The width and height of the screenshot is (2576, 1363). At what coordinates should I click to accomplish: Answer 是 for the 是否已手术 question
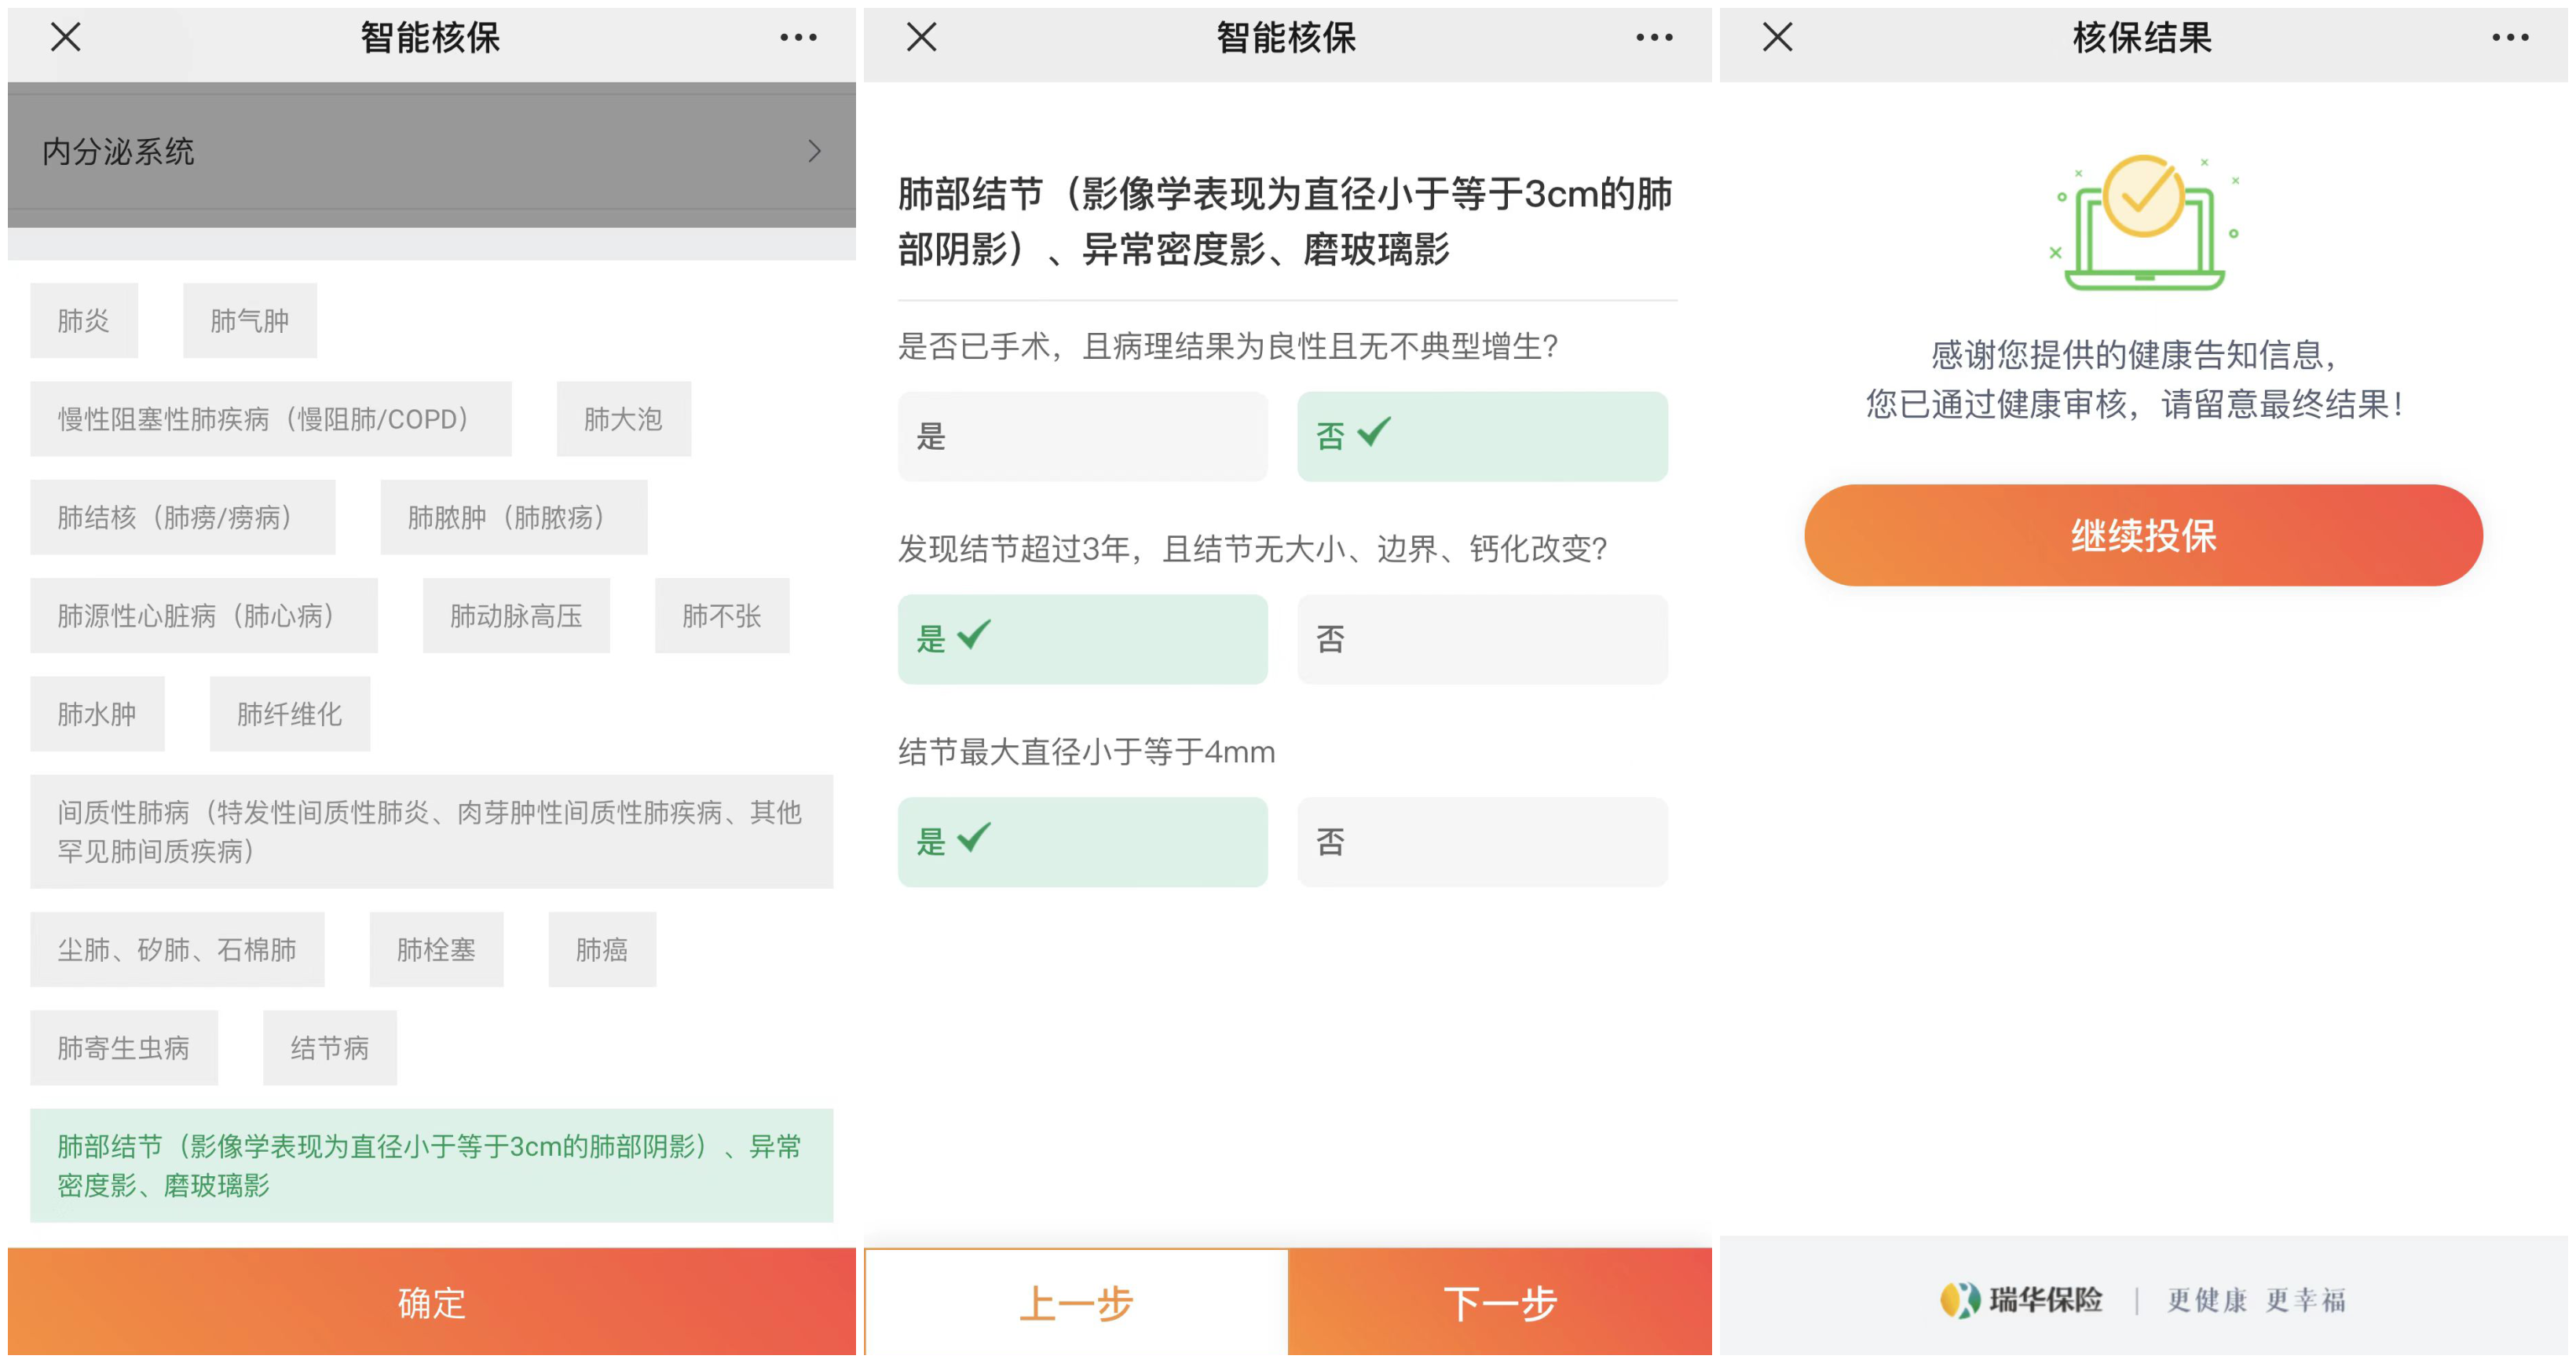pyautogui.click(x=1083, y=437)
